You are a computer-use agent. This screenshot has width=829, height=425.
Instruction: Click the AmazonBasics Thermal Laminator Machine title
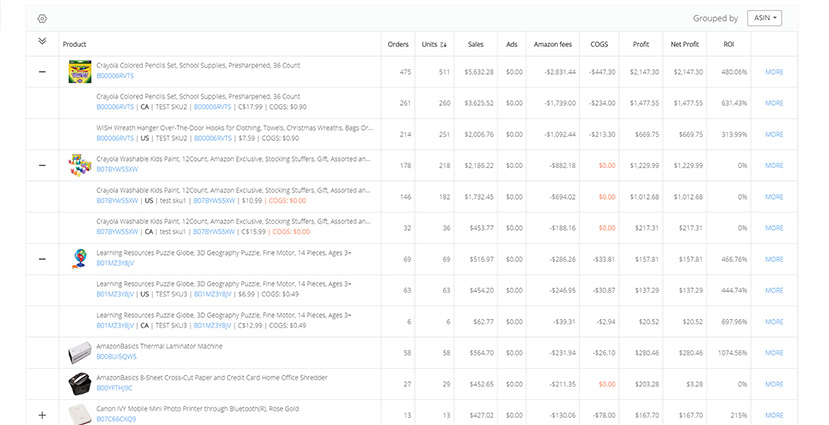tap(159, 346)
